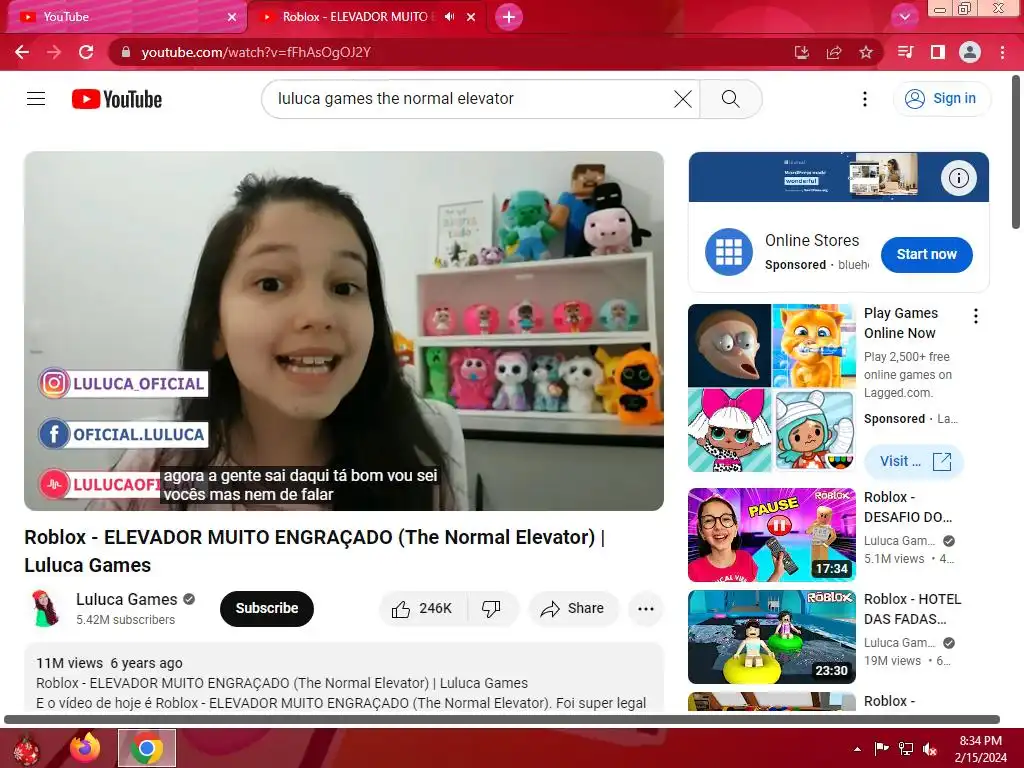The image size is (1024, 768).
Task: Show hidden tray icons arrow
Action: (x=857, y=749)
